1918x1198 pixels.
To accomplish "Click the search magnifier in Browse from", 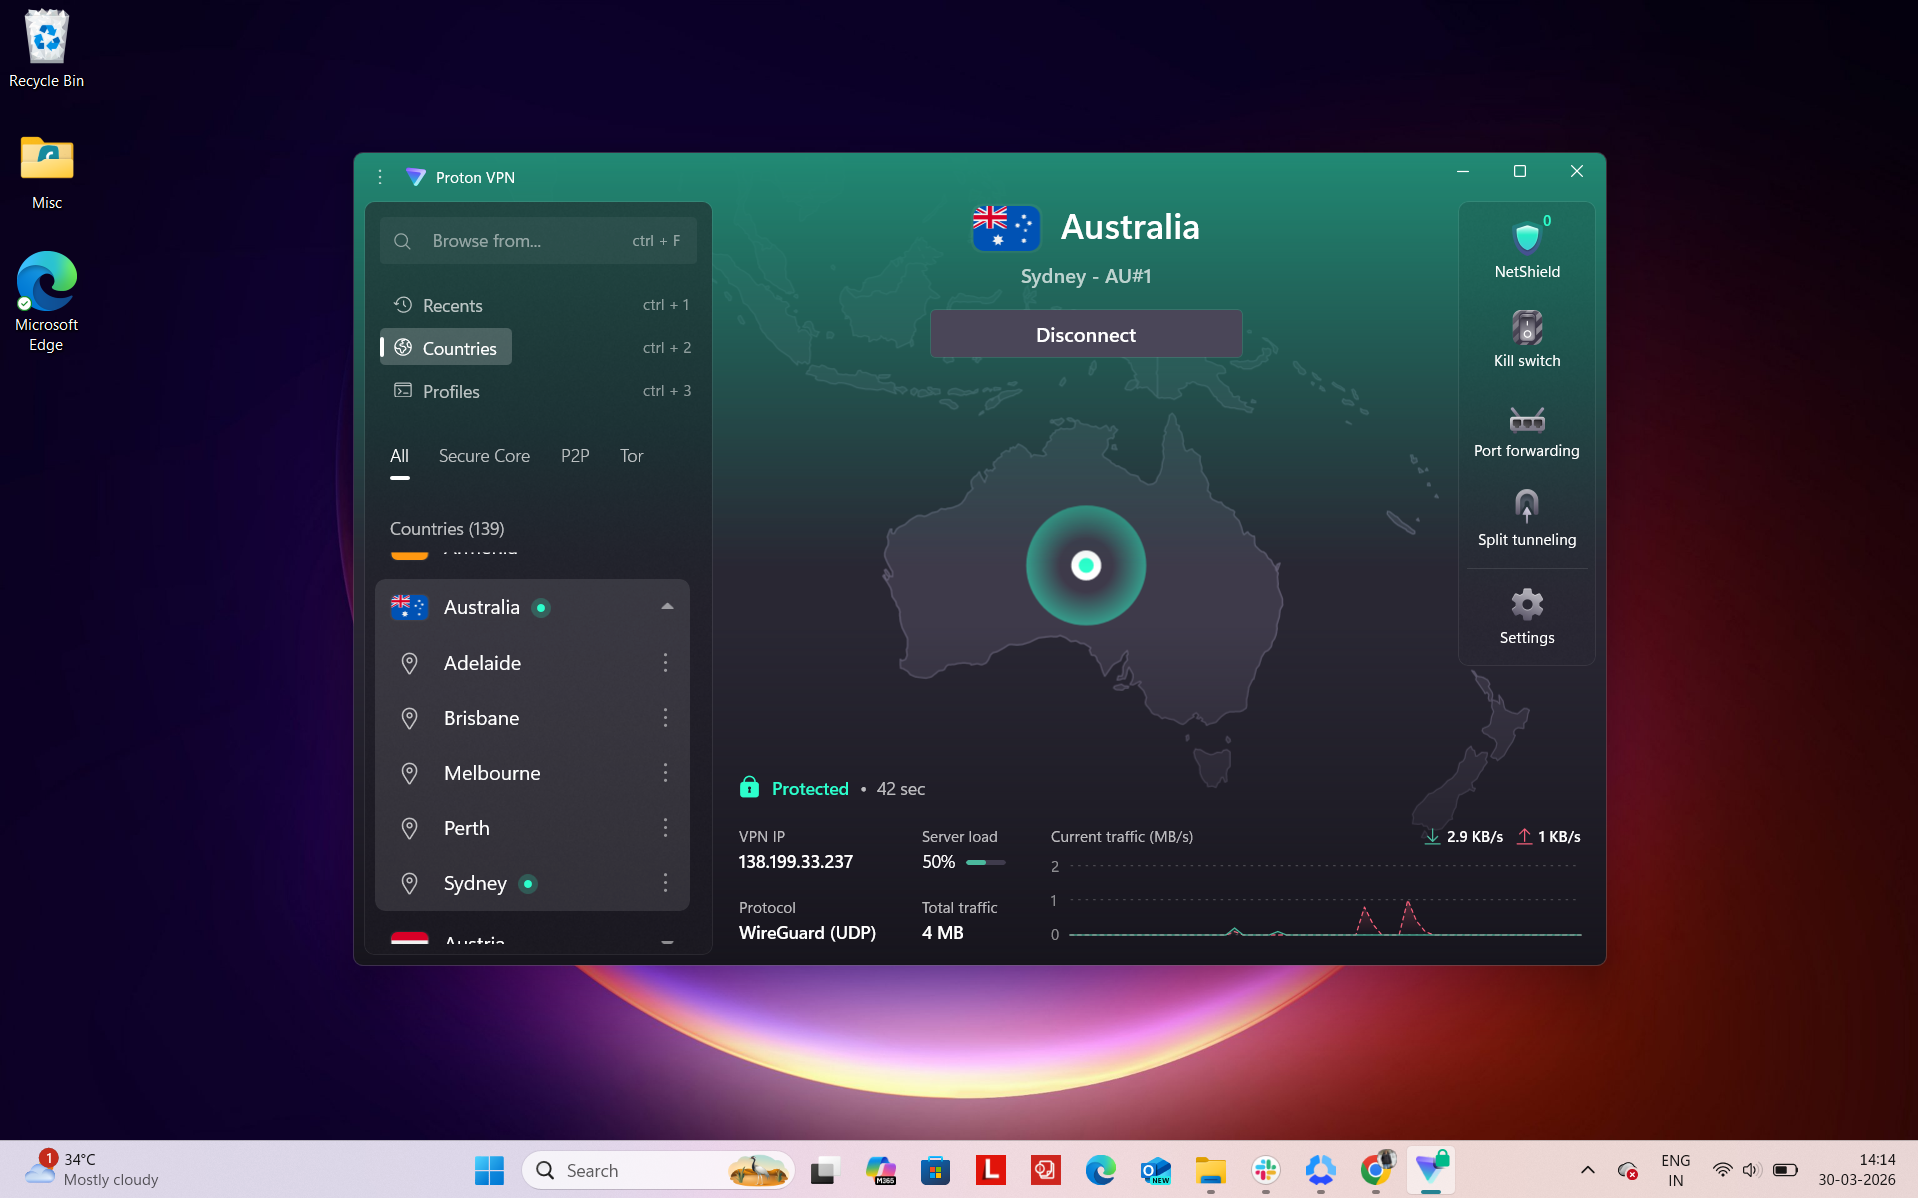I will pyautogui.click(x=401, y=240).
